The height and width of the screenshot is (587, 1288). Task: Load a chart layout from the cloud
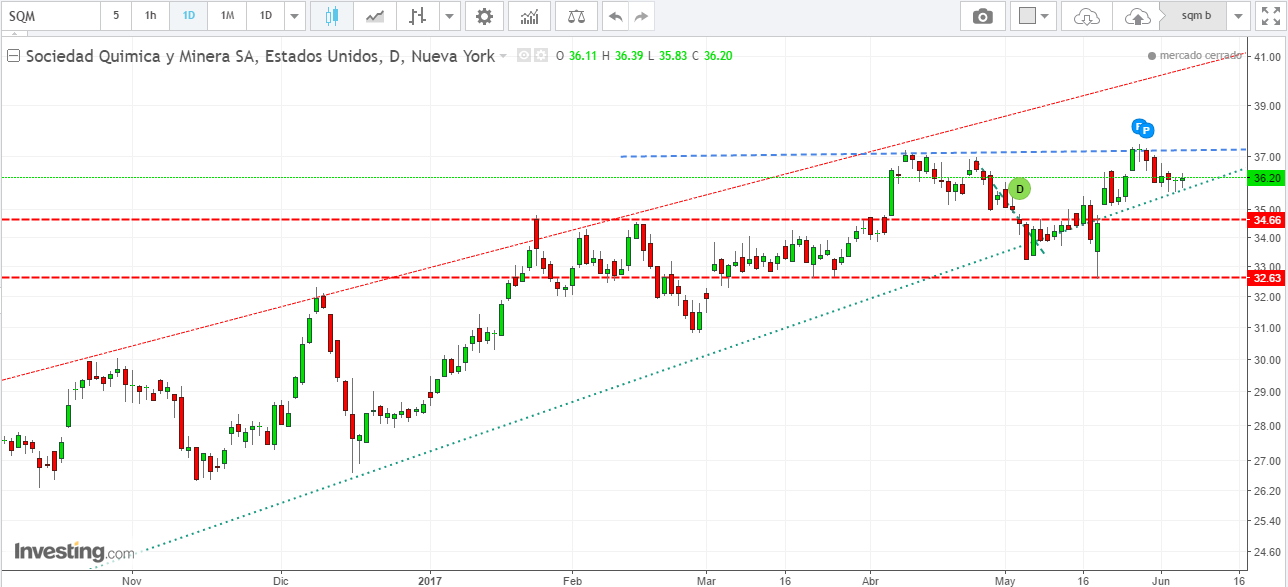[1087, 16]
